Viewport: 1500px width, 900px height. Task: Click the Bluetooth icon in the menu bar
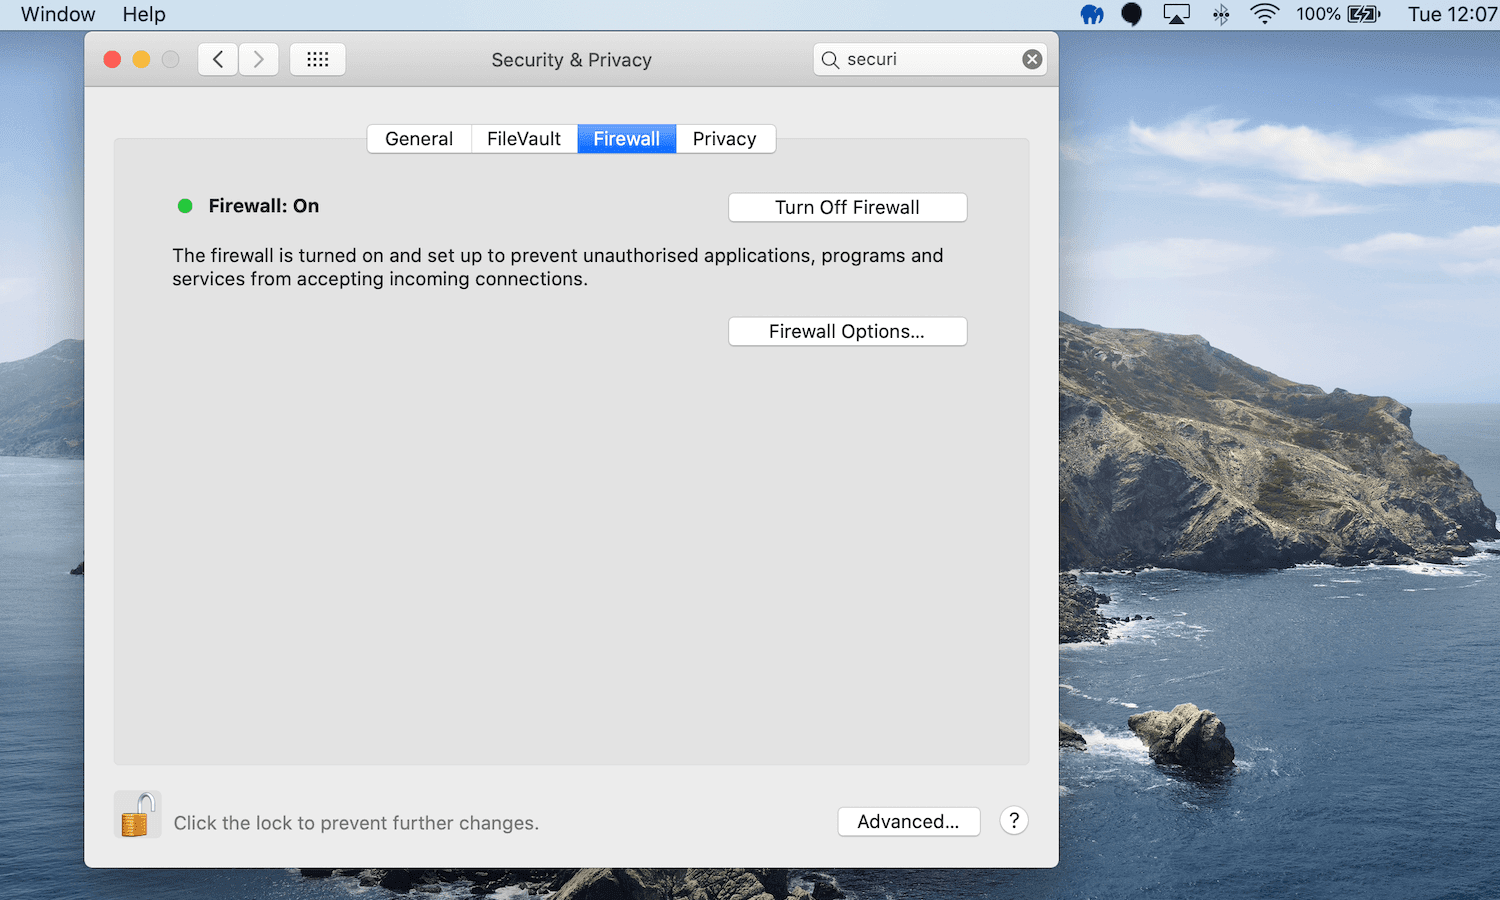1221,14
